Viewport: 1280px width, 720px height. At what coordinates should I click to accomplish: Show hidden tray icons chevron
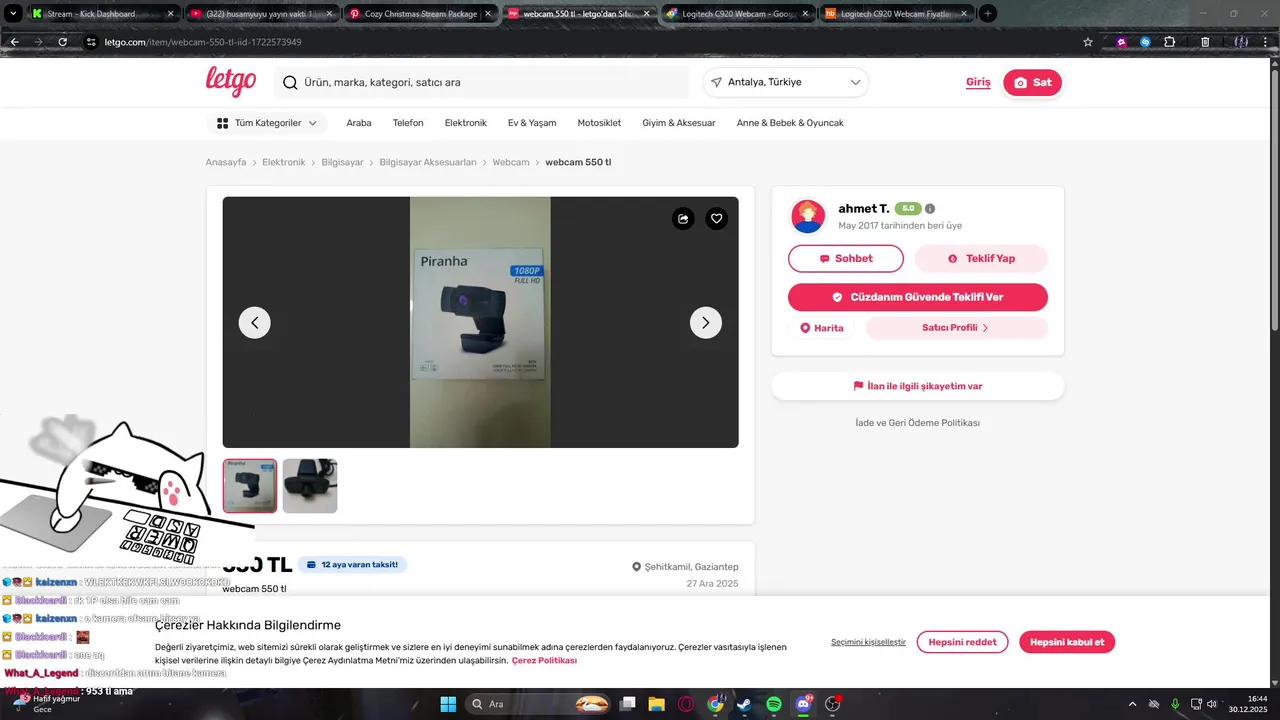(x=1132, y=704)
